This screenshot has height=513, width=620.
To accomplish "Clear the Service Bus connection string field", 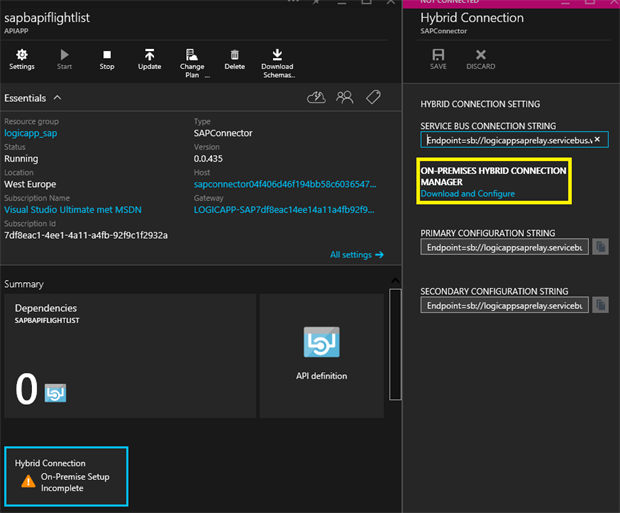I will [x=597, y=139].
